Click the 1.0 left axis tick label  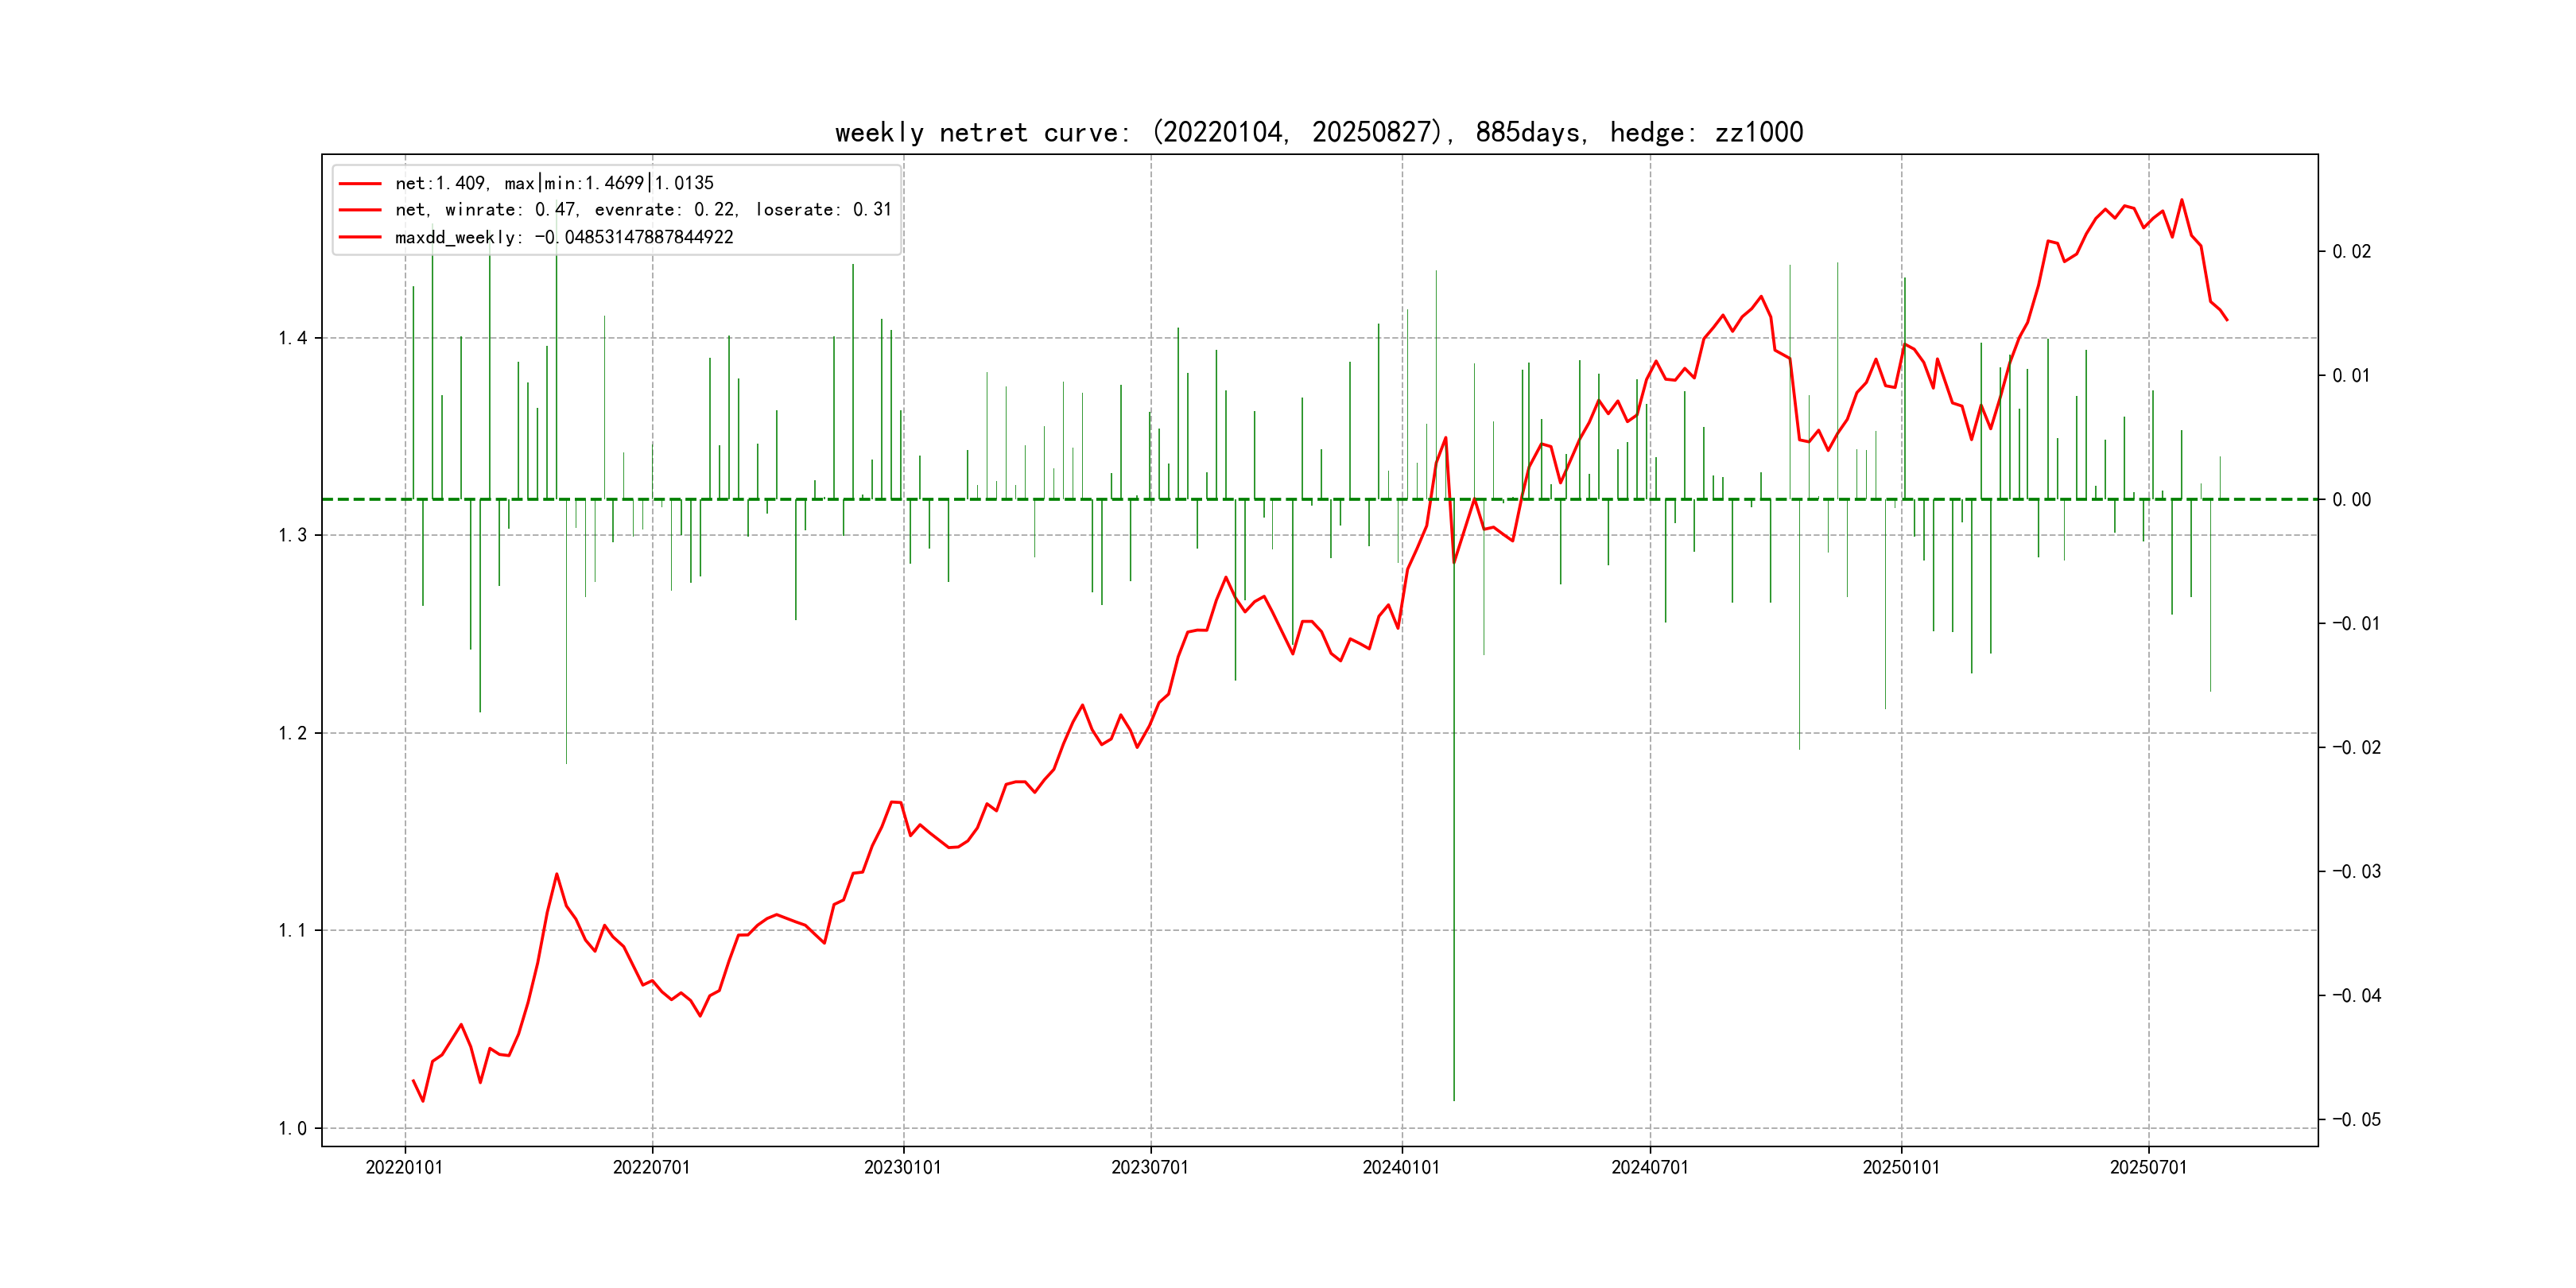click(x=292, y=1129)
